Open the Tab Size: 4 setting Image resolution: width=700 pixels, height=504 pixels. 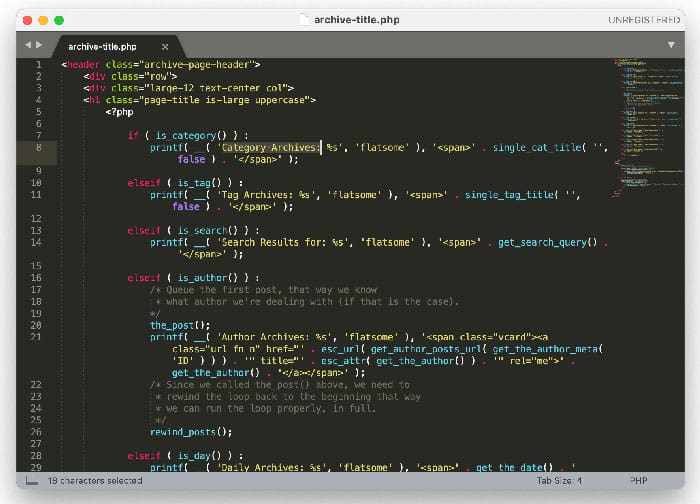pyautogui.click(x=559, y=481)
